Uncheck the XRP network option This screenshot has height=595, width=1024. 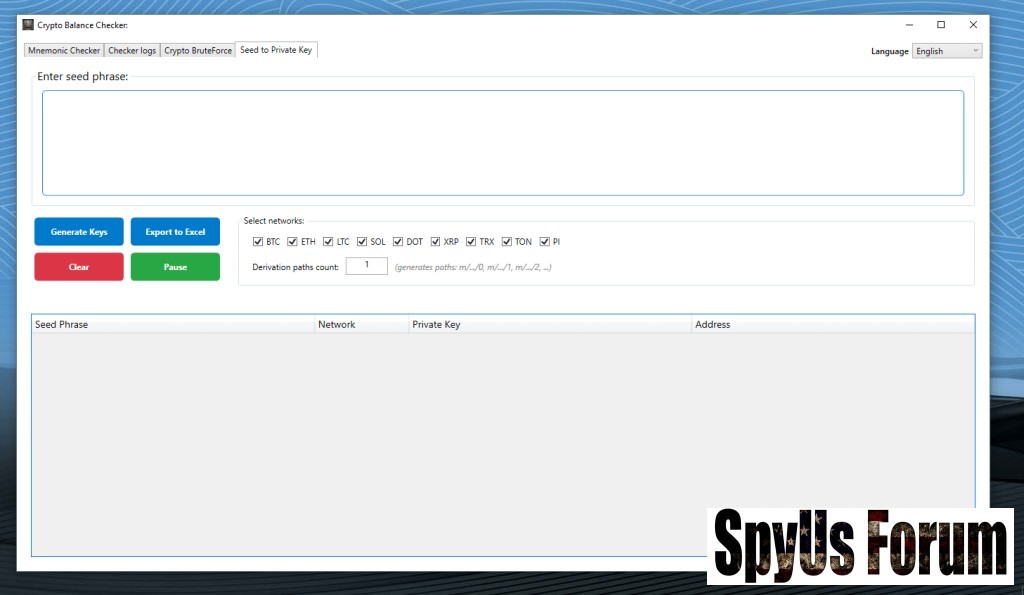(x=435, y=242)
